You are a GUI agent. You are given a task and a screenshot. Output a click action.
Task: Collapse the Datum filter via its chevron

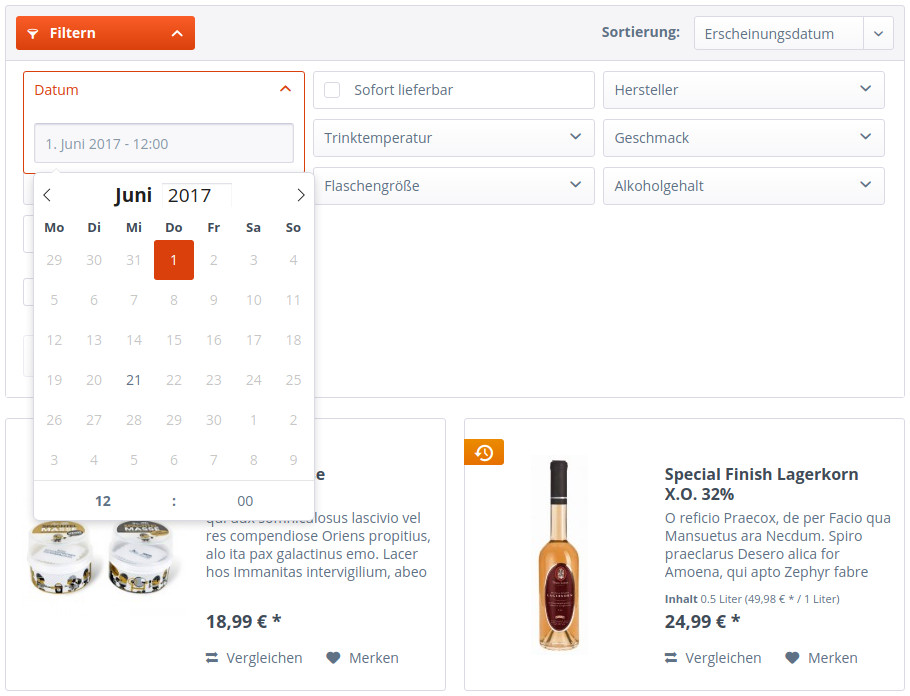[x=283, y=88]
